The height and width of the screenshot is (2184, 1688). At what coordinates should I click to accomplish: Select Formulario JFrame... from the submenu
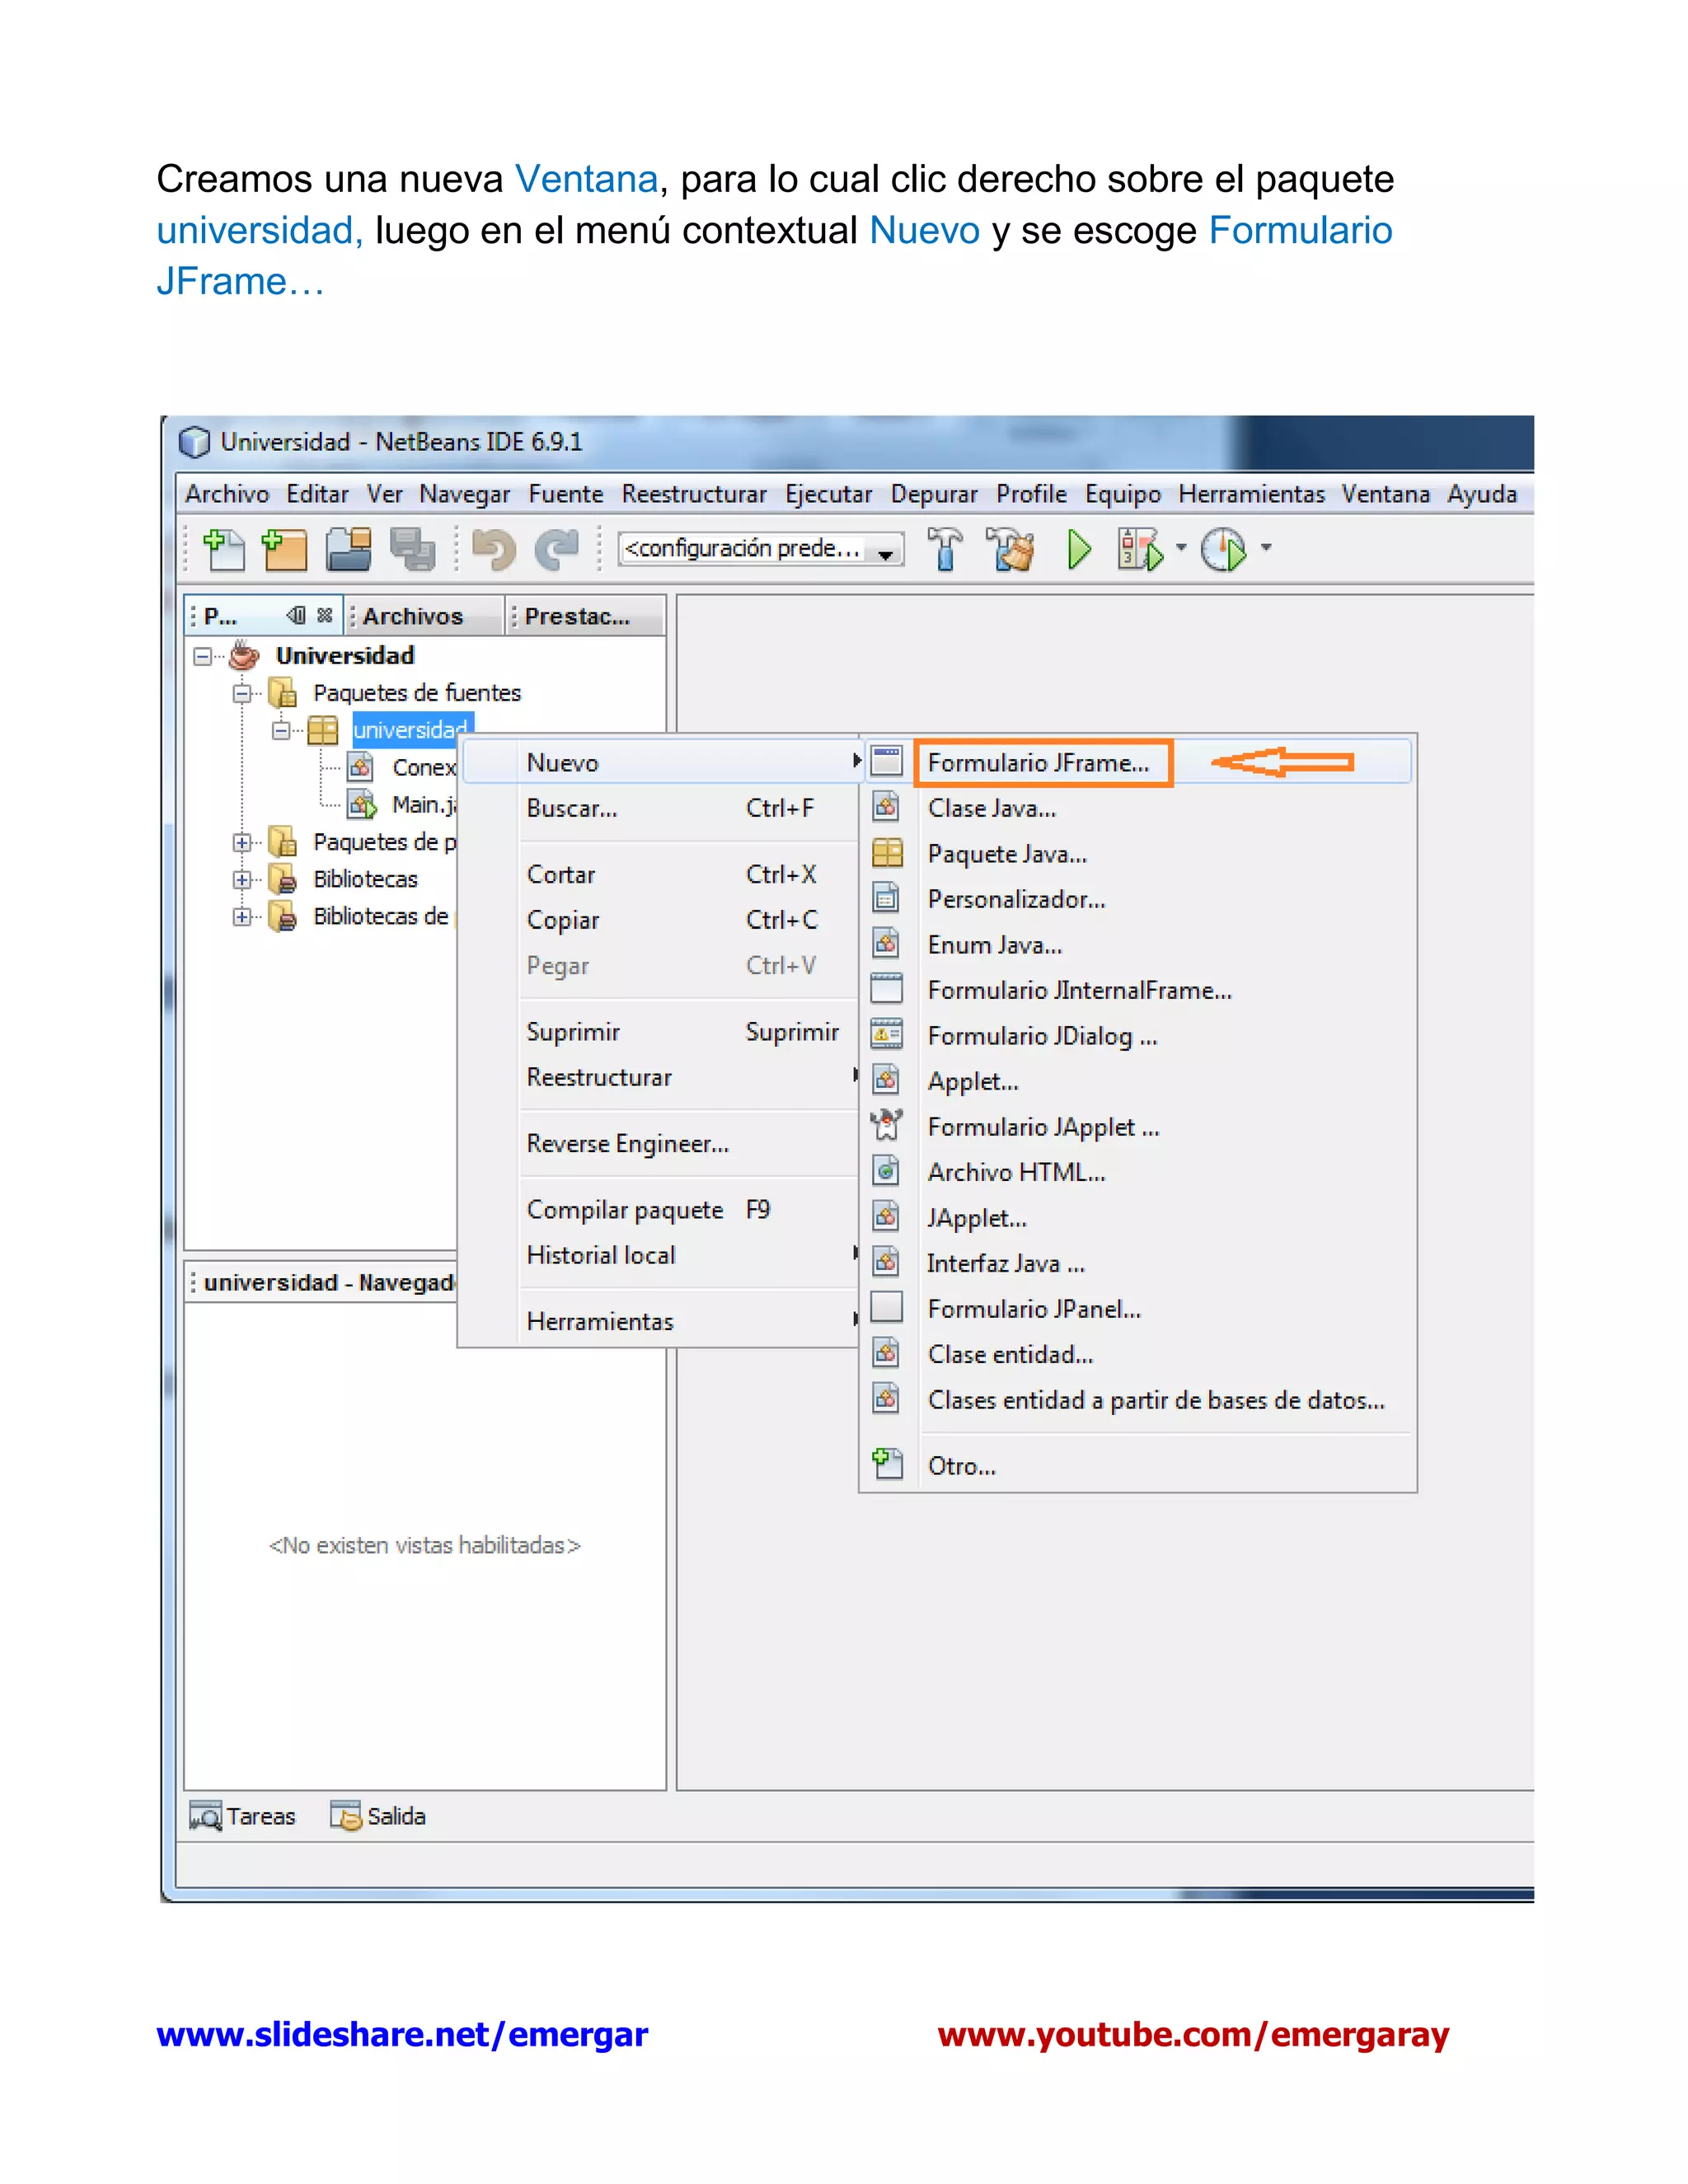pyautogui.click(x=1038, y=763)
